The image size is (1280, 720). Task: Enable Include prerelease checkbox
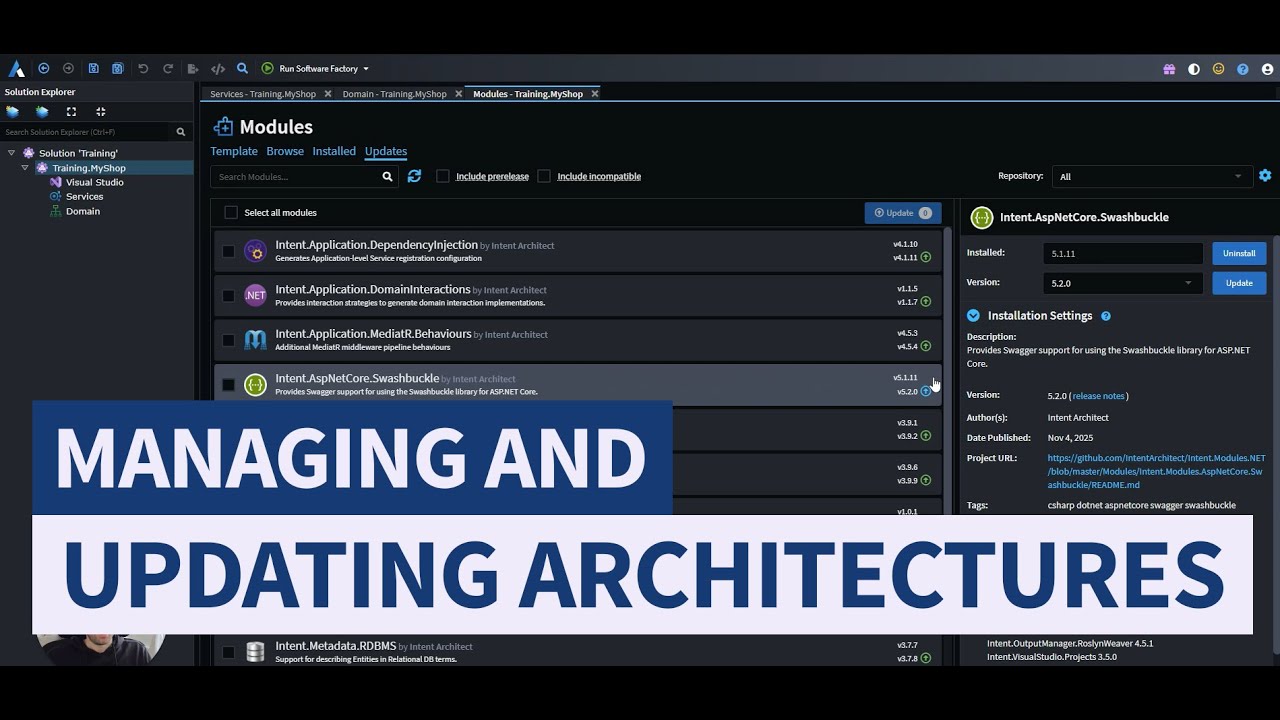[443, 176]
